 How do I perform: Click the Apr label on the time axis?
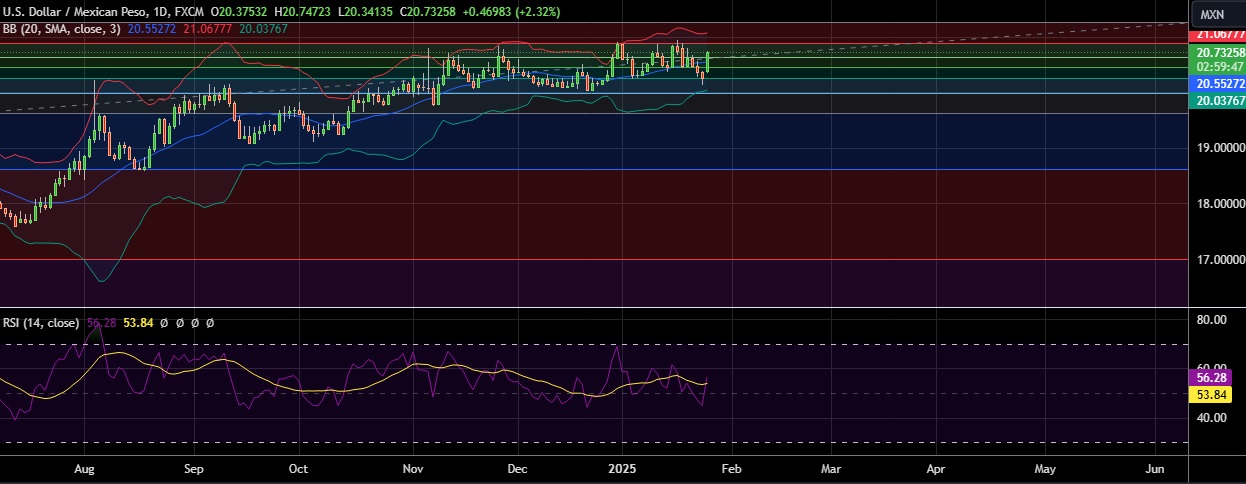click(x=936, y=468)
